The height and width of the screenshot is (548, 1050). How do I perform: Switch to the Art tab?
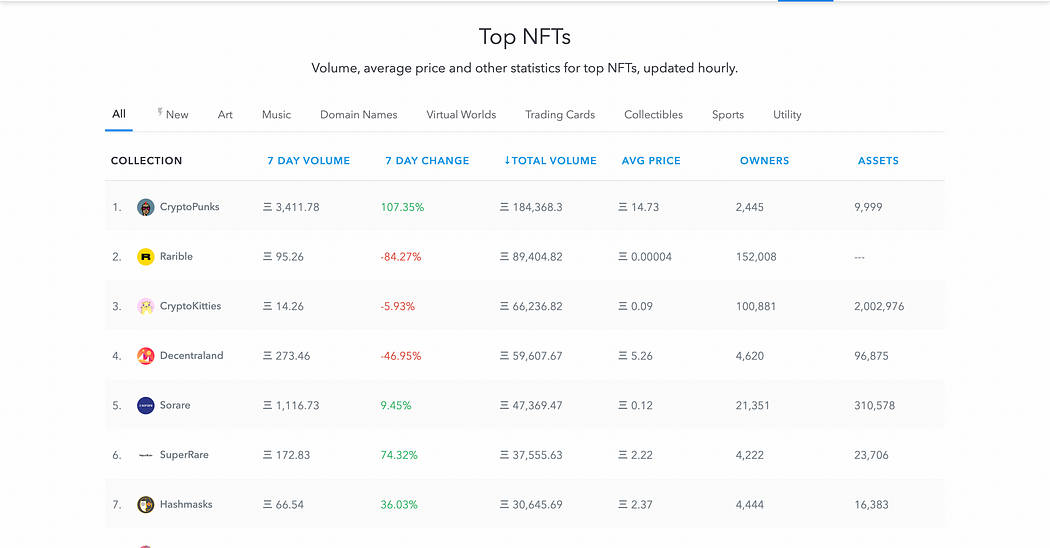click(x=225, y=115)
